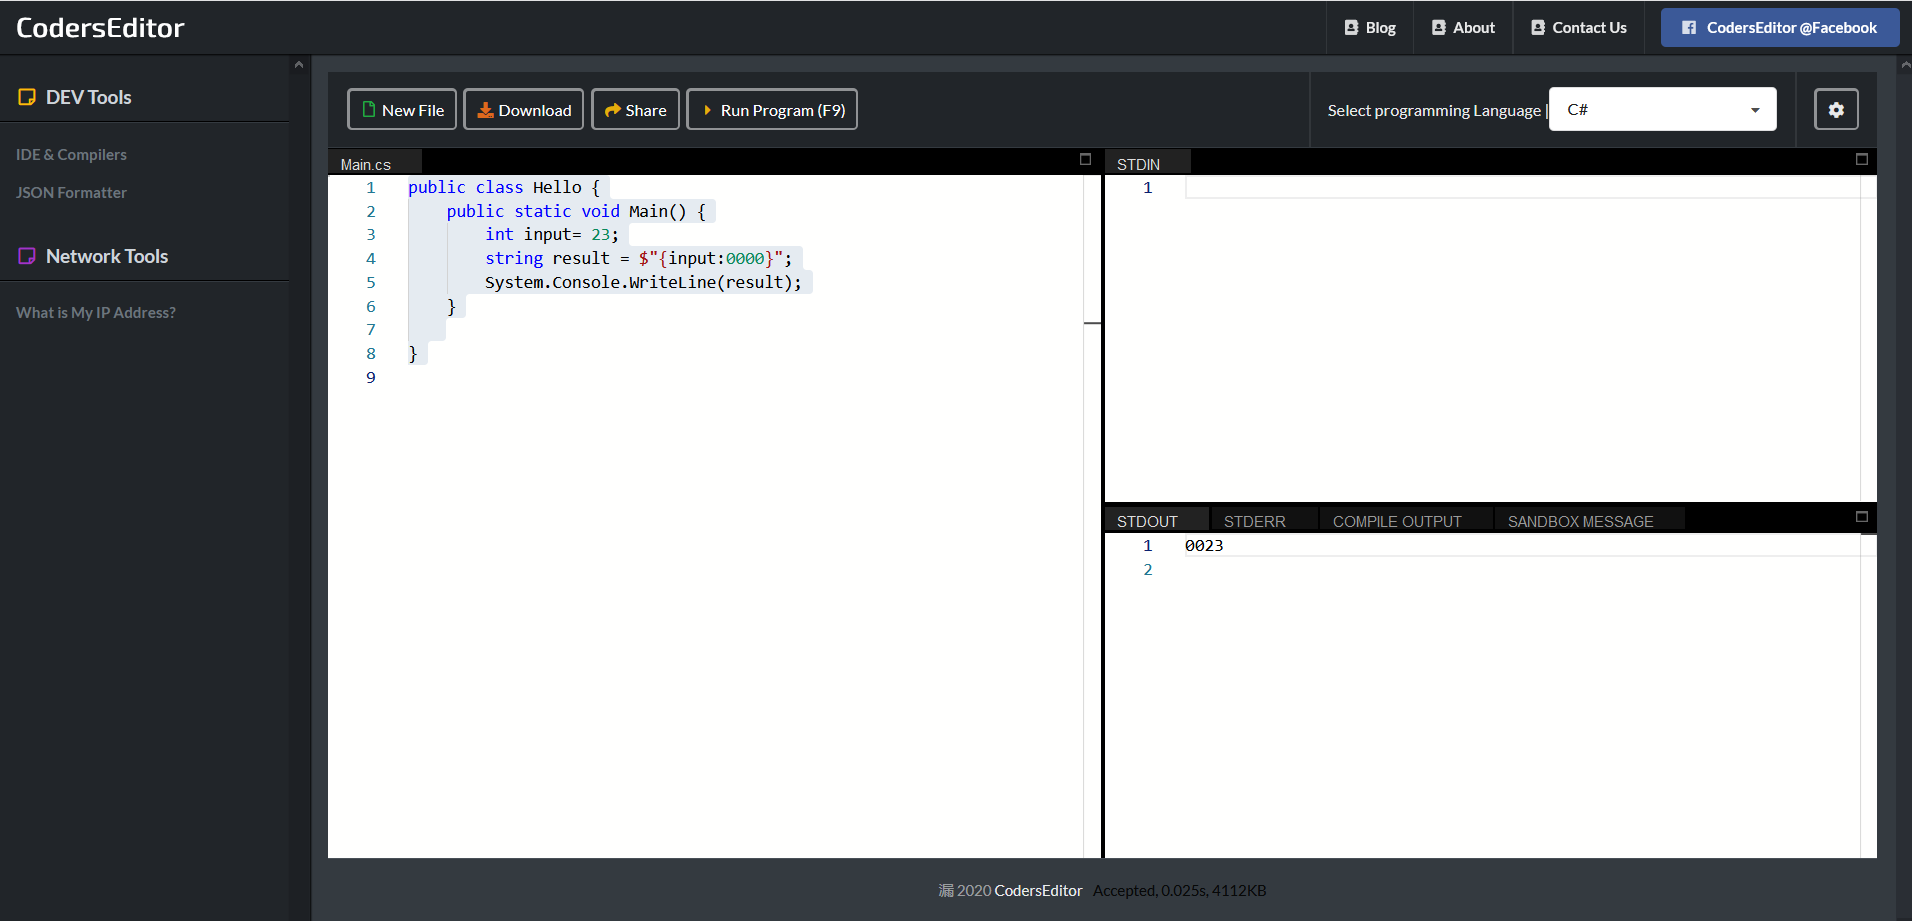Download the current code file
This screenshot has height=921, width=1912.
523,110
